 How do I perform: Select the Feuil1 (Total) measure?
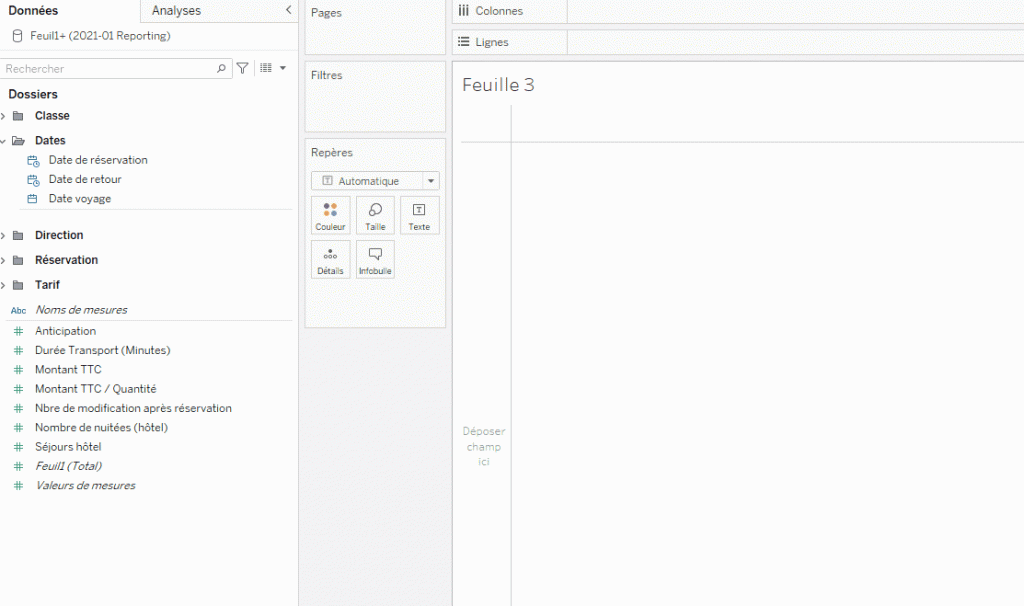click(x=69, y=466)
